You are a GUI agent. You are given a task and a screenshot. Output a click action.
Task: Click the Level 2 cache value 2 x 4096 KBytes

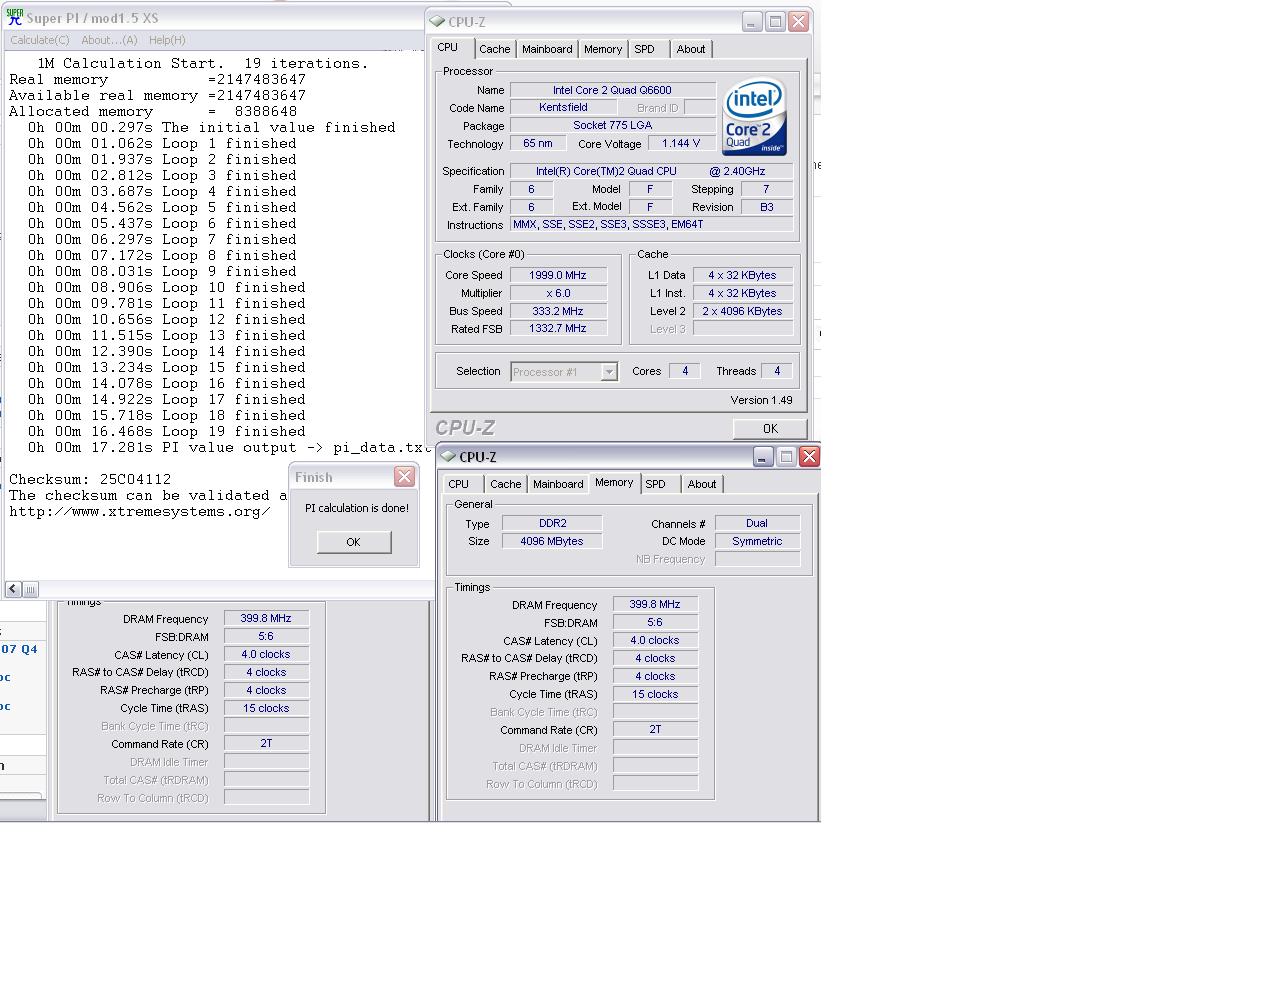[742, 311]
